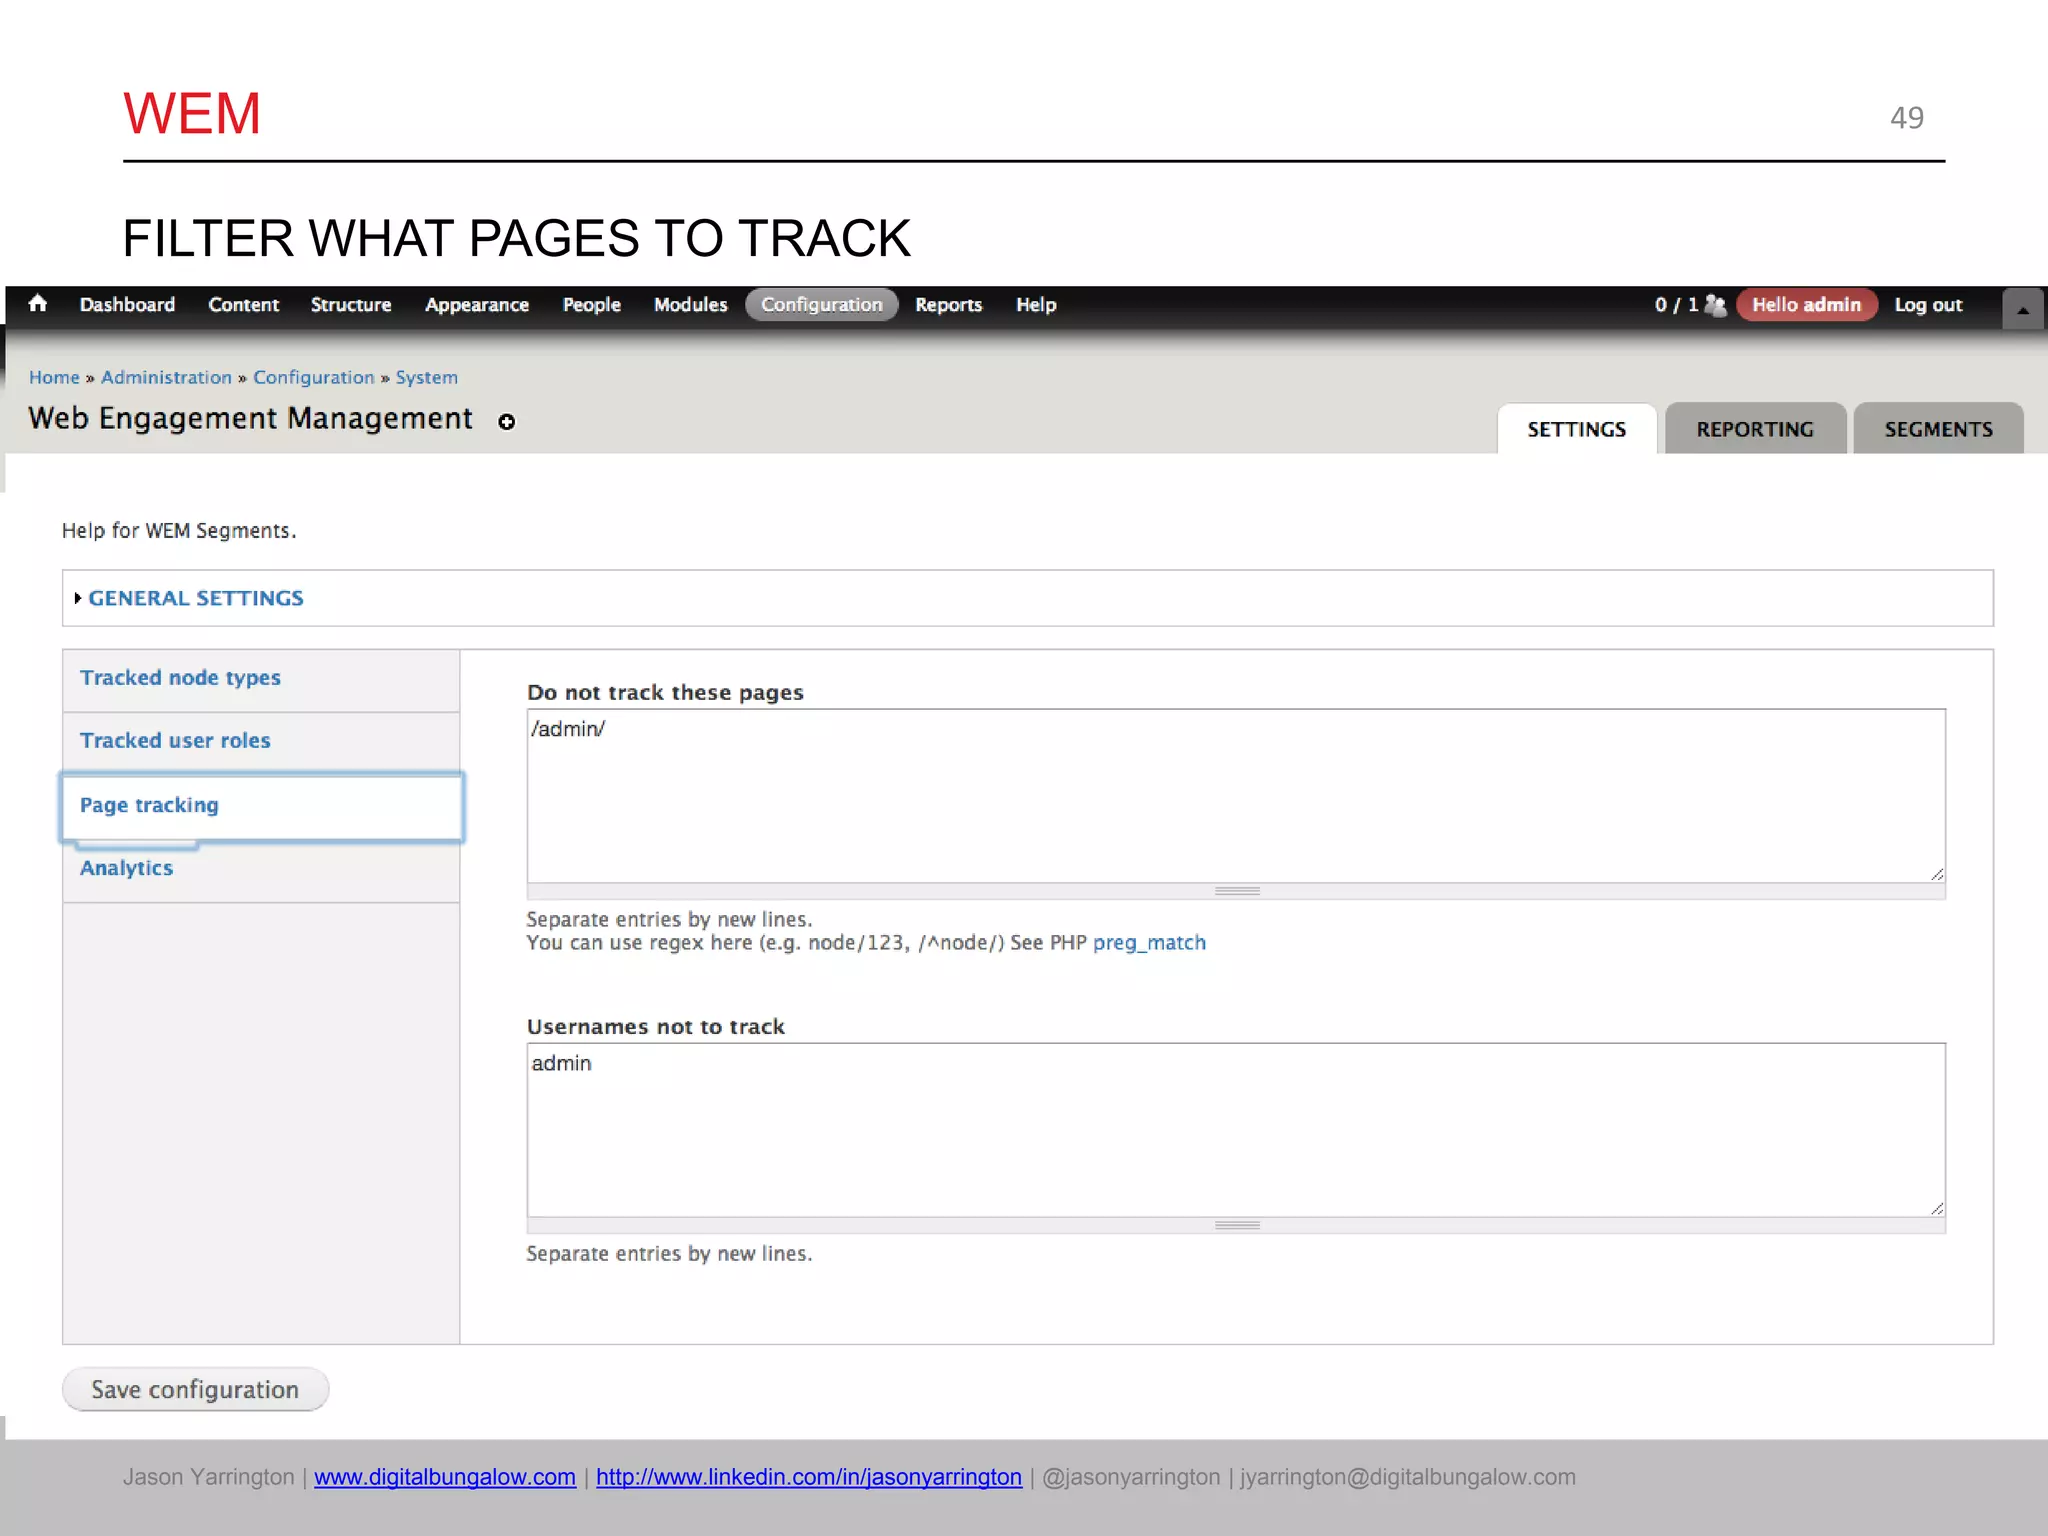Click the usernames textarea corner resize handle
The width and height of the screenshot is (2048, 1536).
tap(1937, 1208)
